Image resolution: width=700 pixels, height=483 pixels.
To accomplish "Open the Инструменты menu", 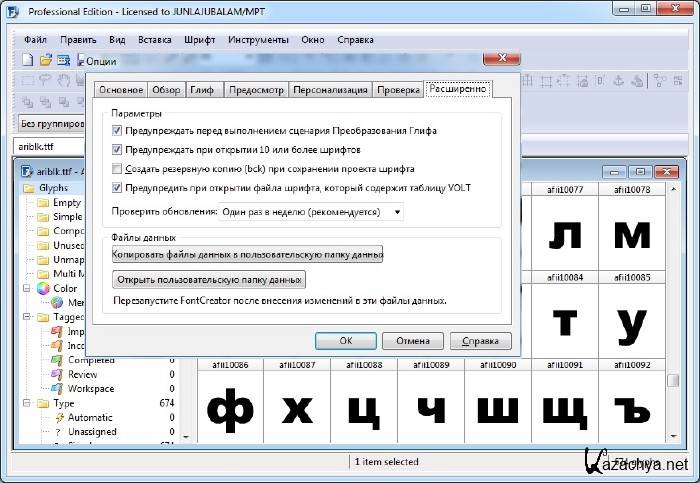I will (x=257, y=40).
